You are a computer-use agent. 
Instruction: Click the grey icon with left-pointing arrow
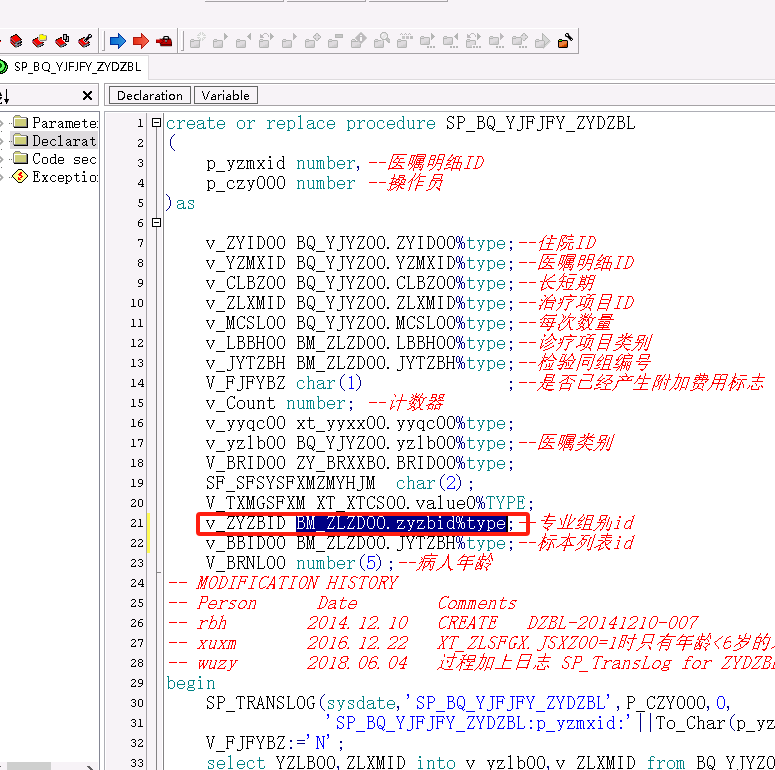244,41
